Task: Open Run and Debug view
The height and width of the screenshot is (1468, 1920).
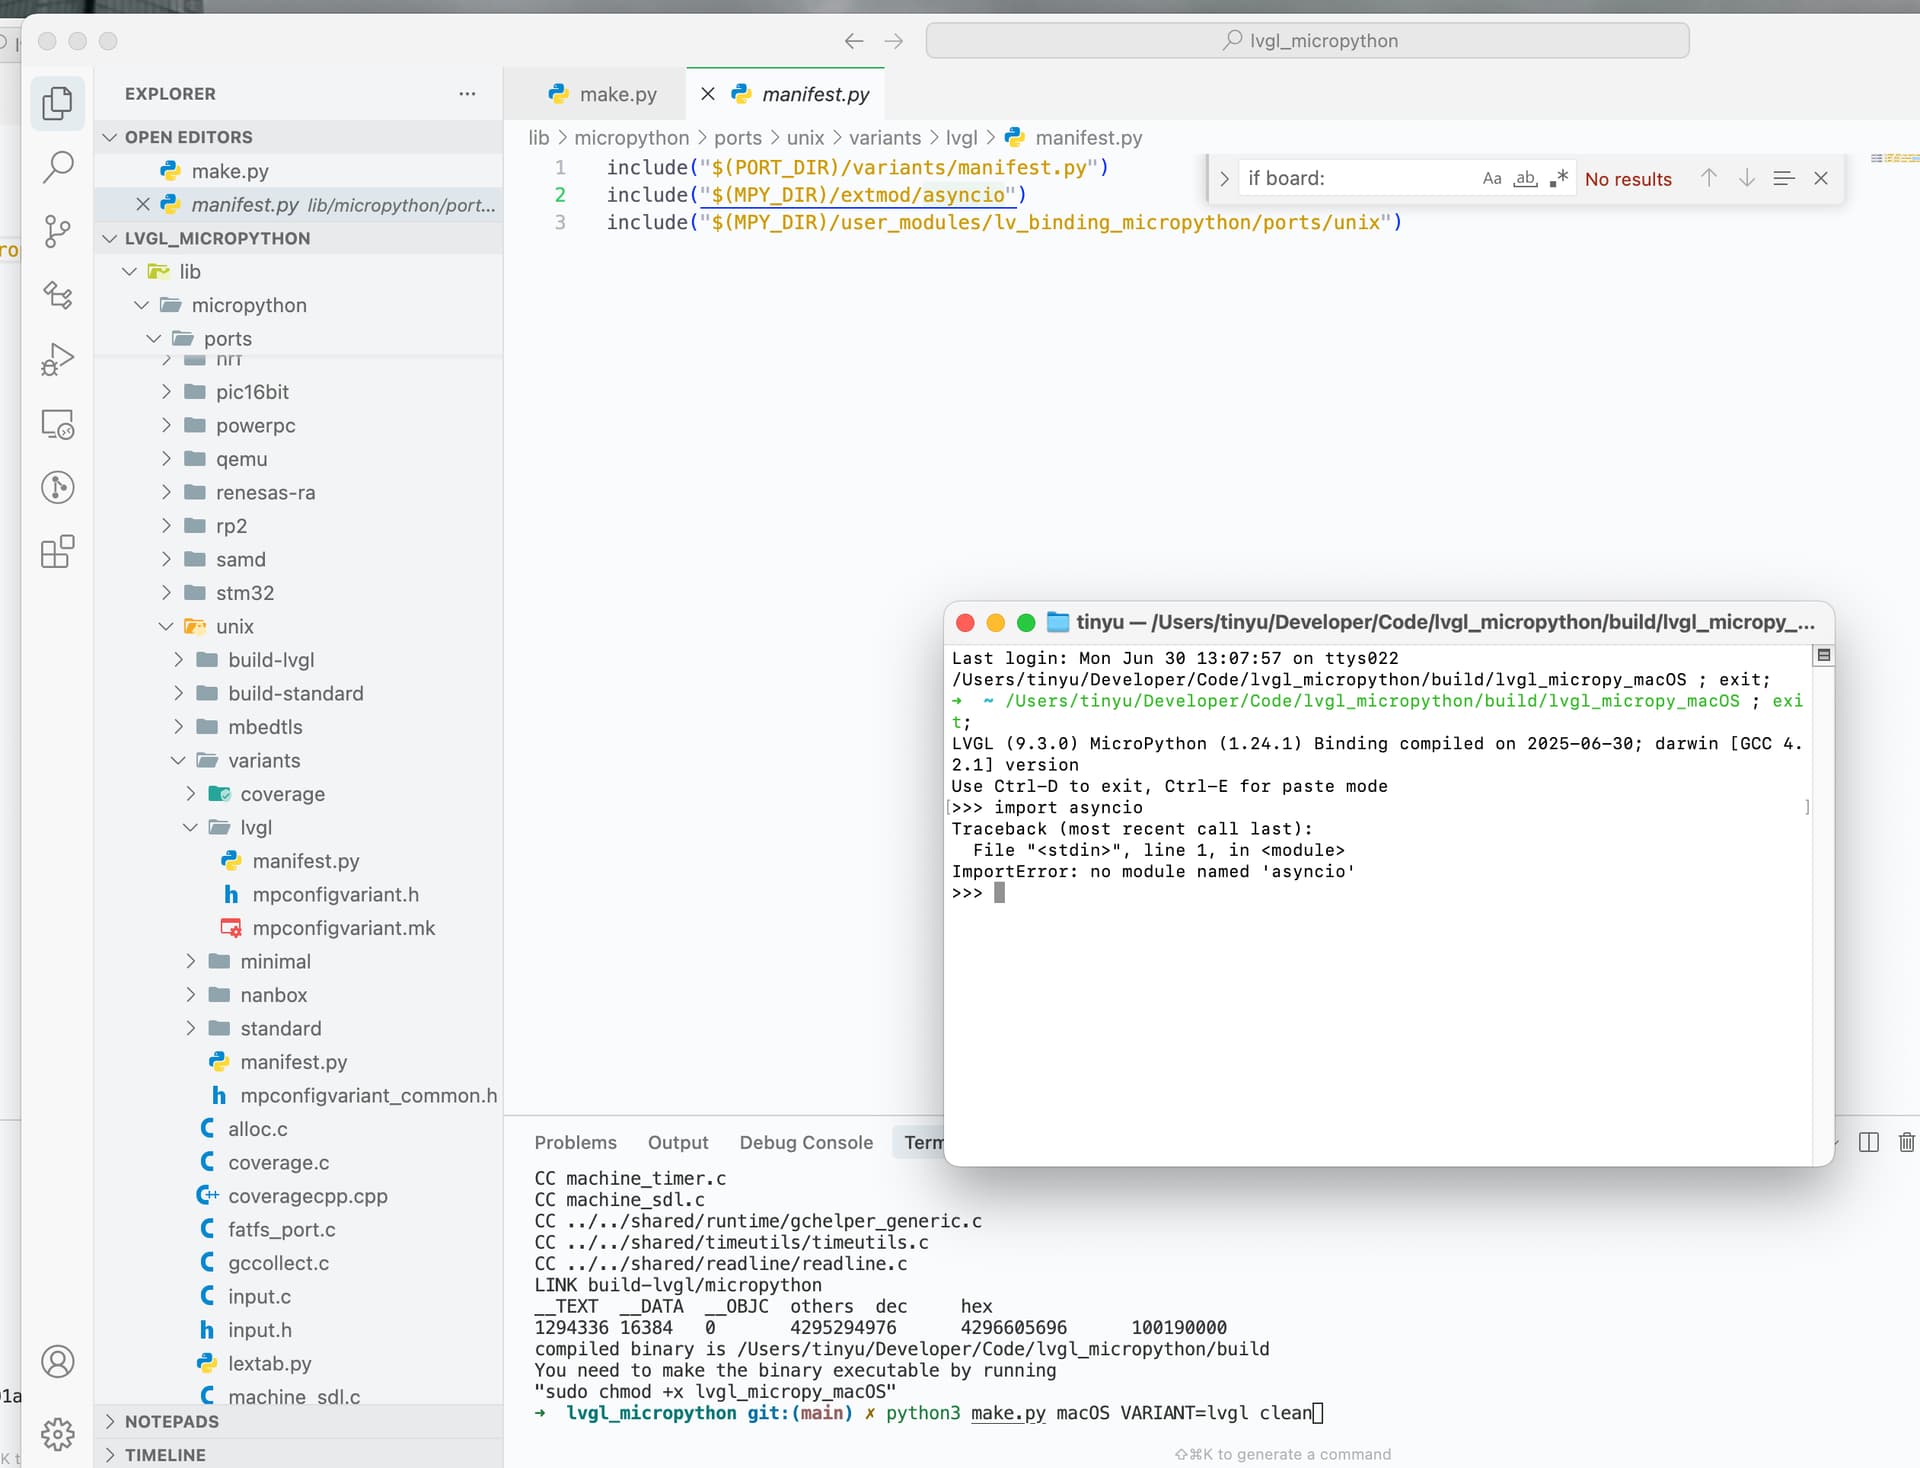Action: pyautogui.click(x=57, y=359)
